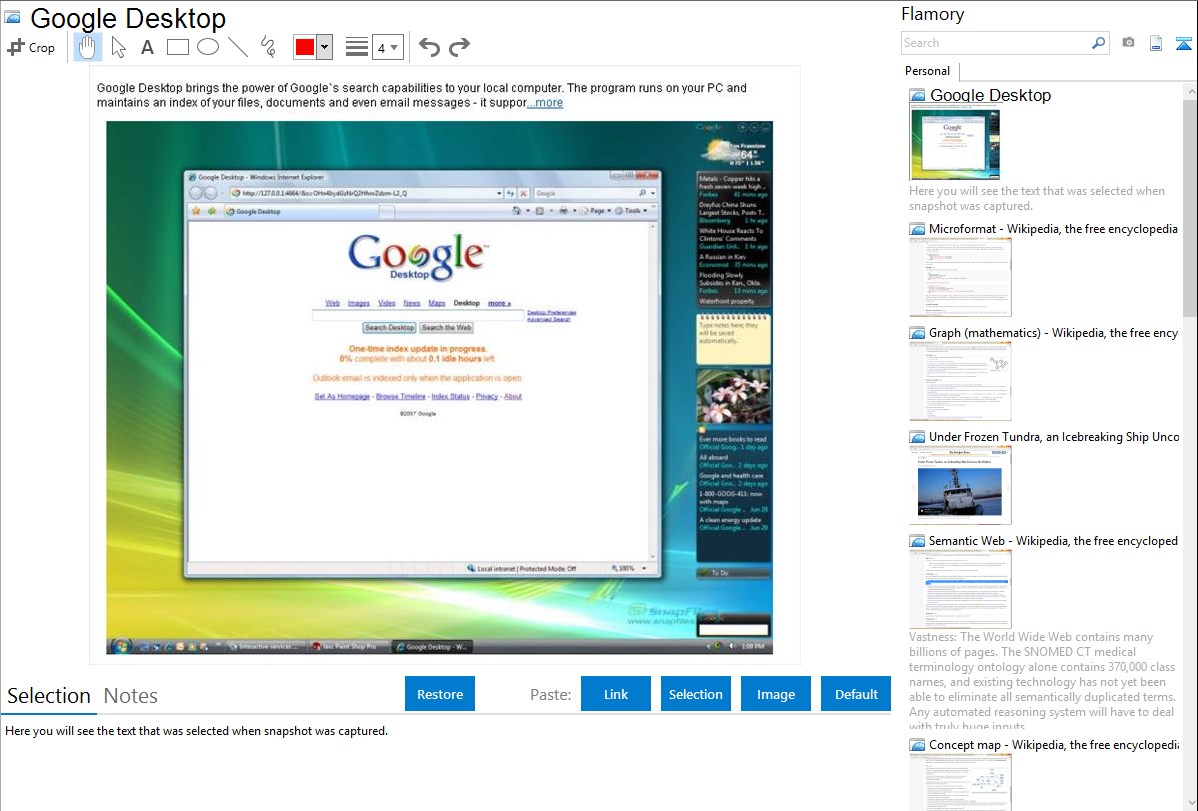Open the color picker dropdown arrow
Screen dimensions: 1198x811
(x=324, y=47)
